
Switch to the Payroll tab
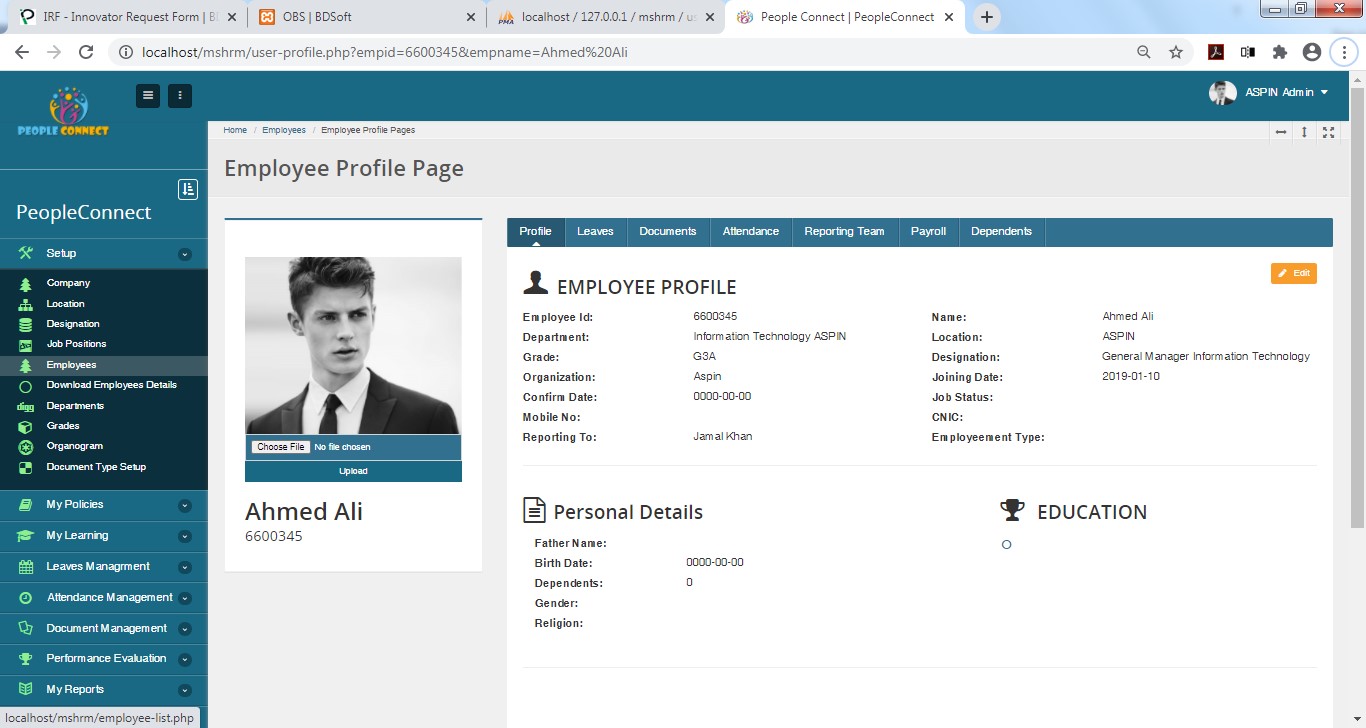coord(928,231)
